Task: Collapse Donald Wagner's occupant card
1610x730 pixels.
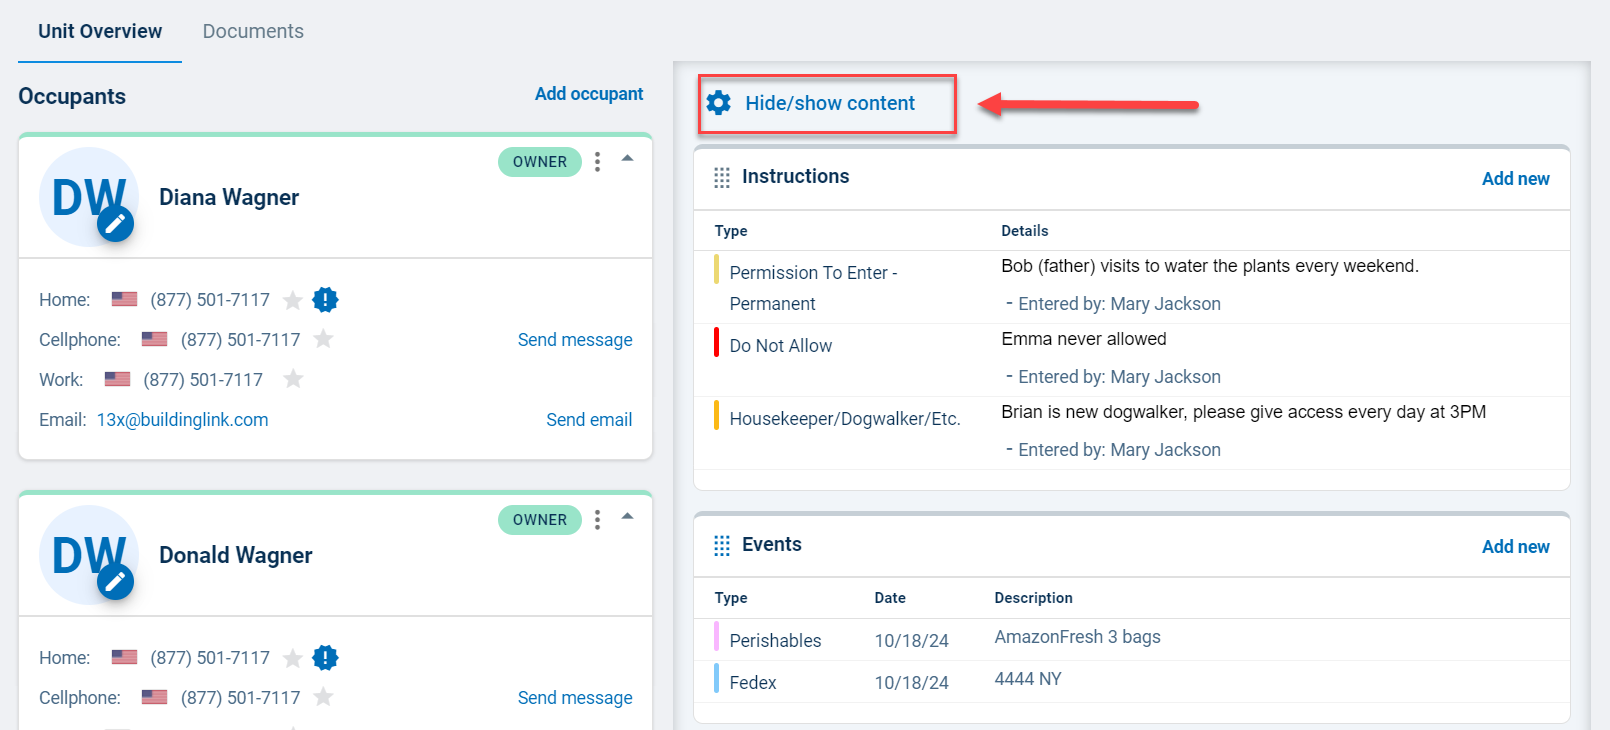Action: (x=628, y=516)
